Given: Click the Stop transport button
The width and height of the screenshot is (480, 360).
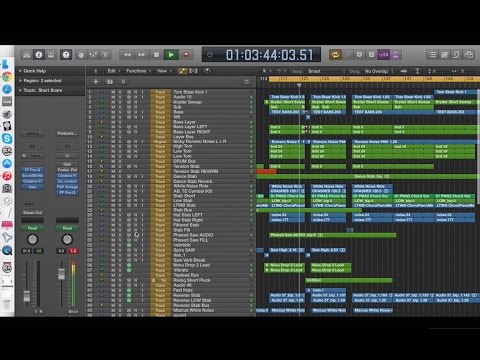Looking at the screenshot, I should point(156,55).
